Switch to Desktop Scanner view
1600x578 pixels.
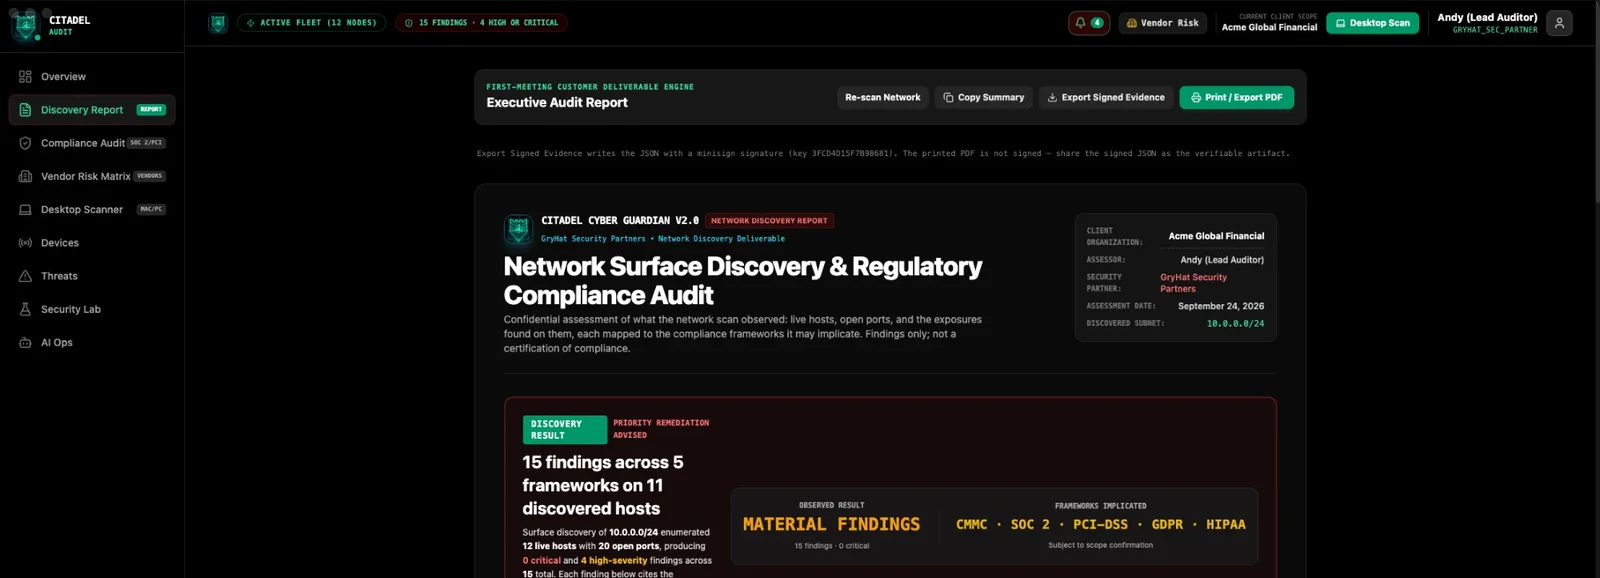pyautogui.click(x=92, y=210)
